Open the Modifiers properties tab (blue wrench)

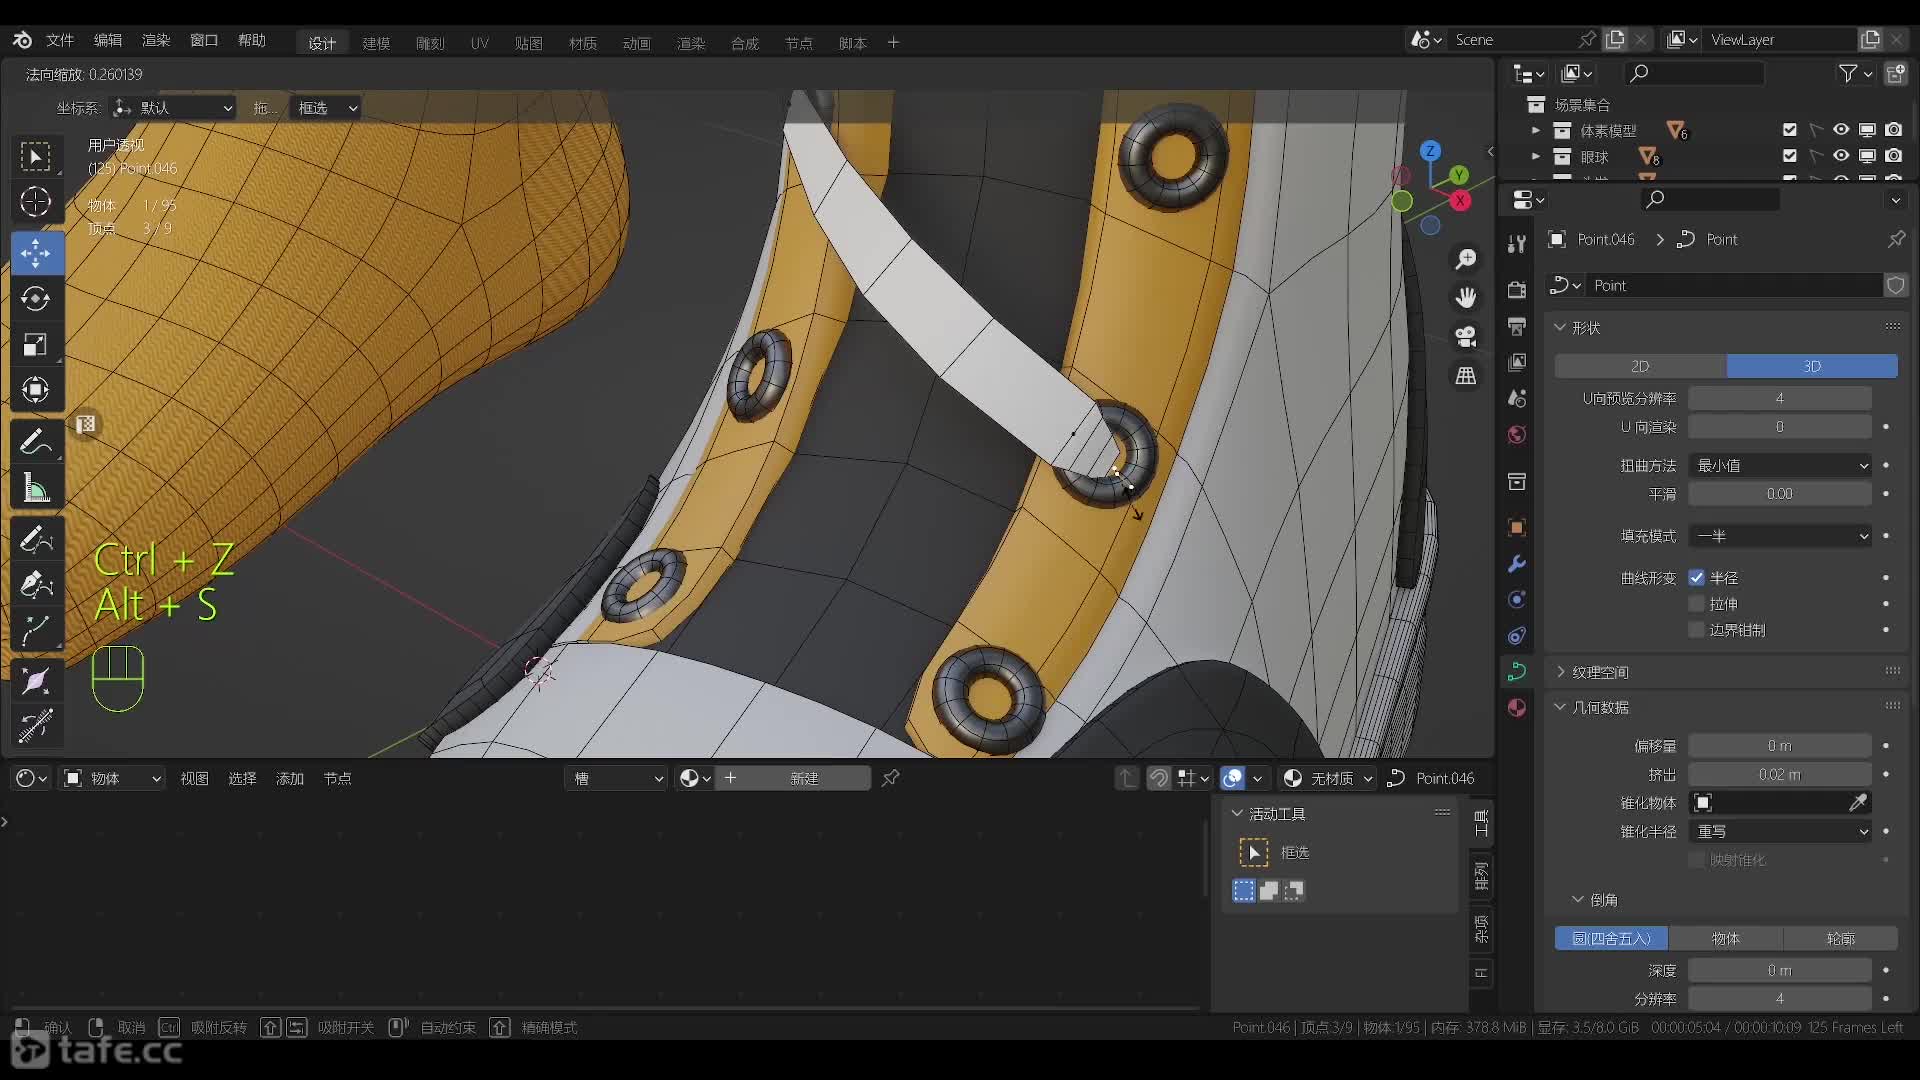point(1517,564)
